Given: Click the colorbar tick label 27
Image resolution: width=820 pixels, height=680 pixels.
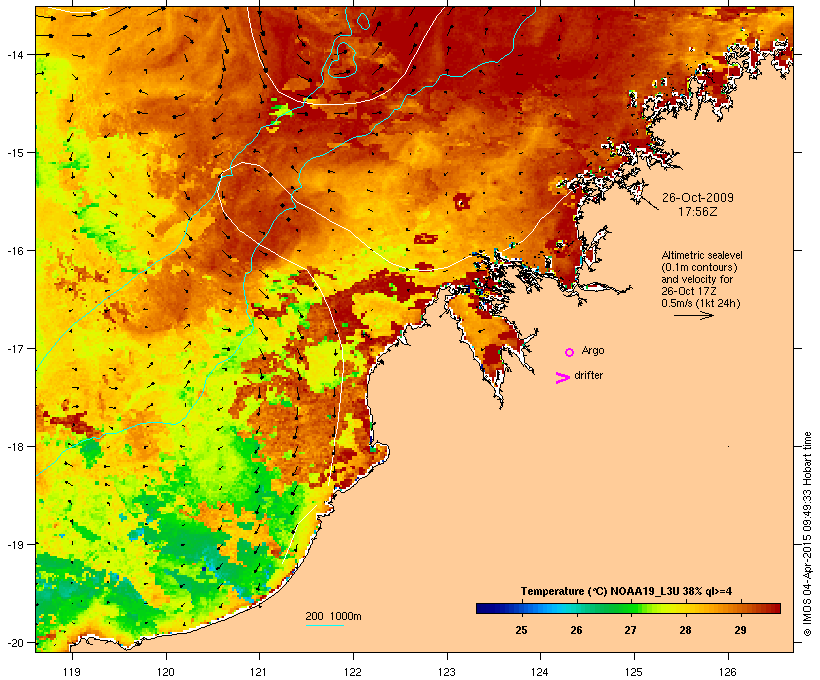Looking at the screenshot, I should 630,630.
